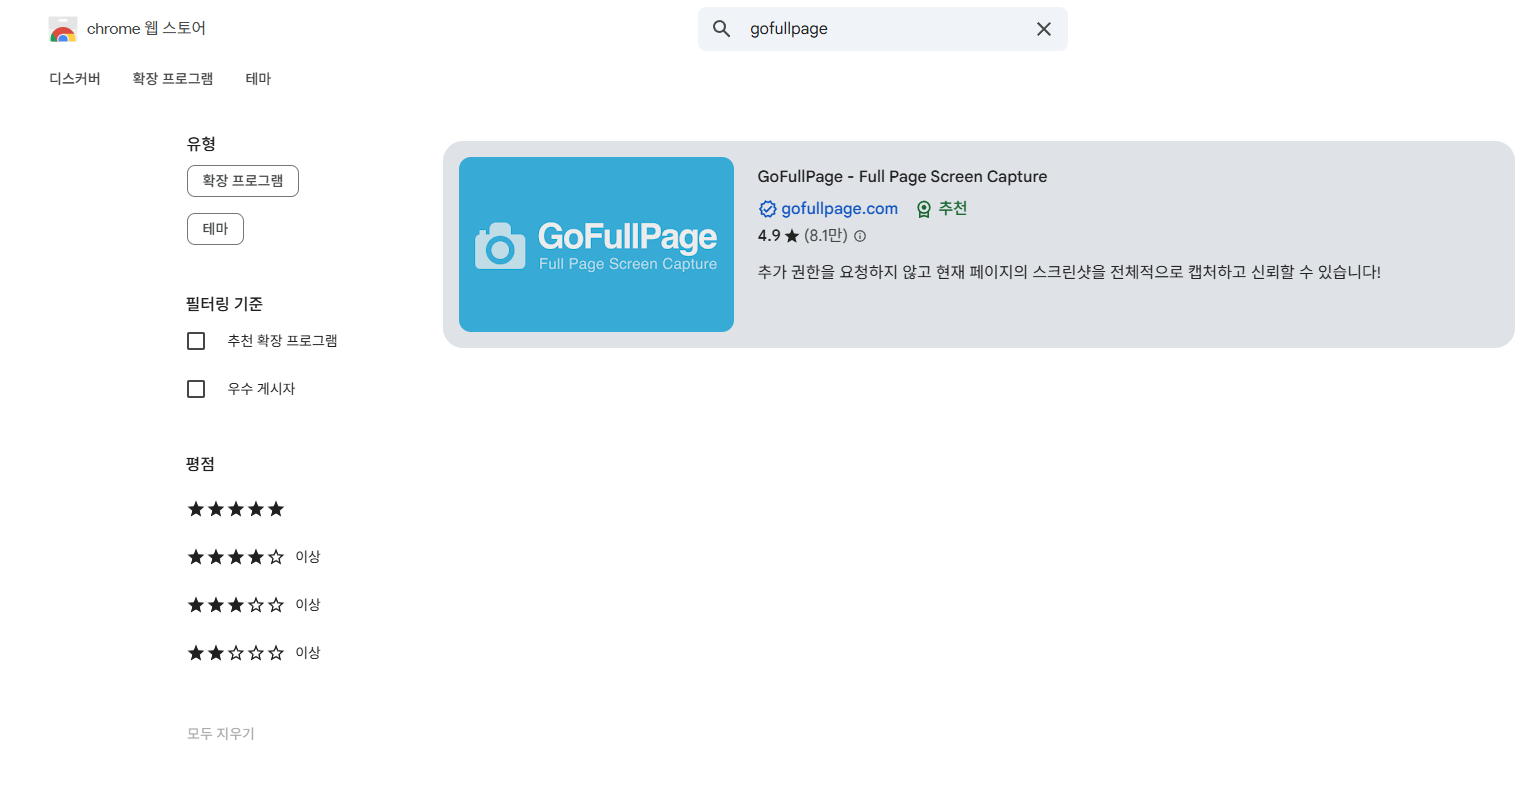Select the three stars 이상 rating filter
This screenshot has height=798, width=1538.
click(x=254, y=605)
